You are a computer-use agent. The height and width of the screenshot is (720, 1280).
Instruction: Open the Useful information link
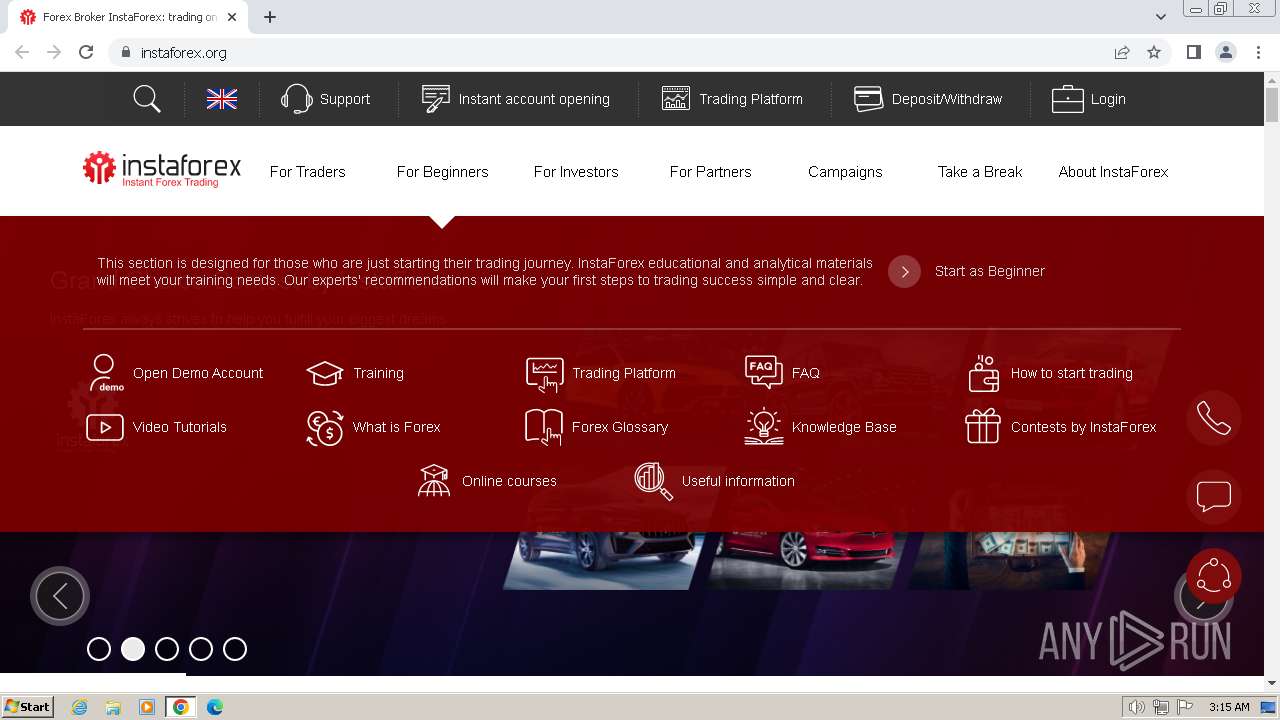pyautogui.click(x=738, y=481)
